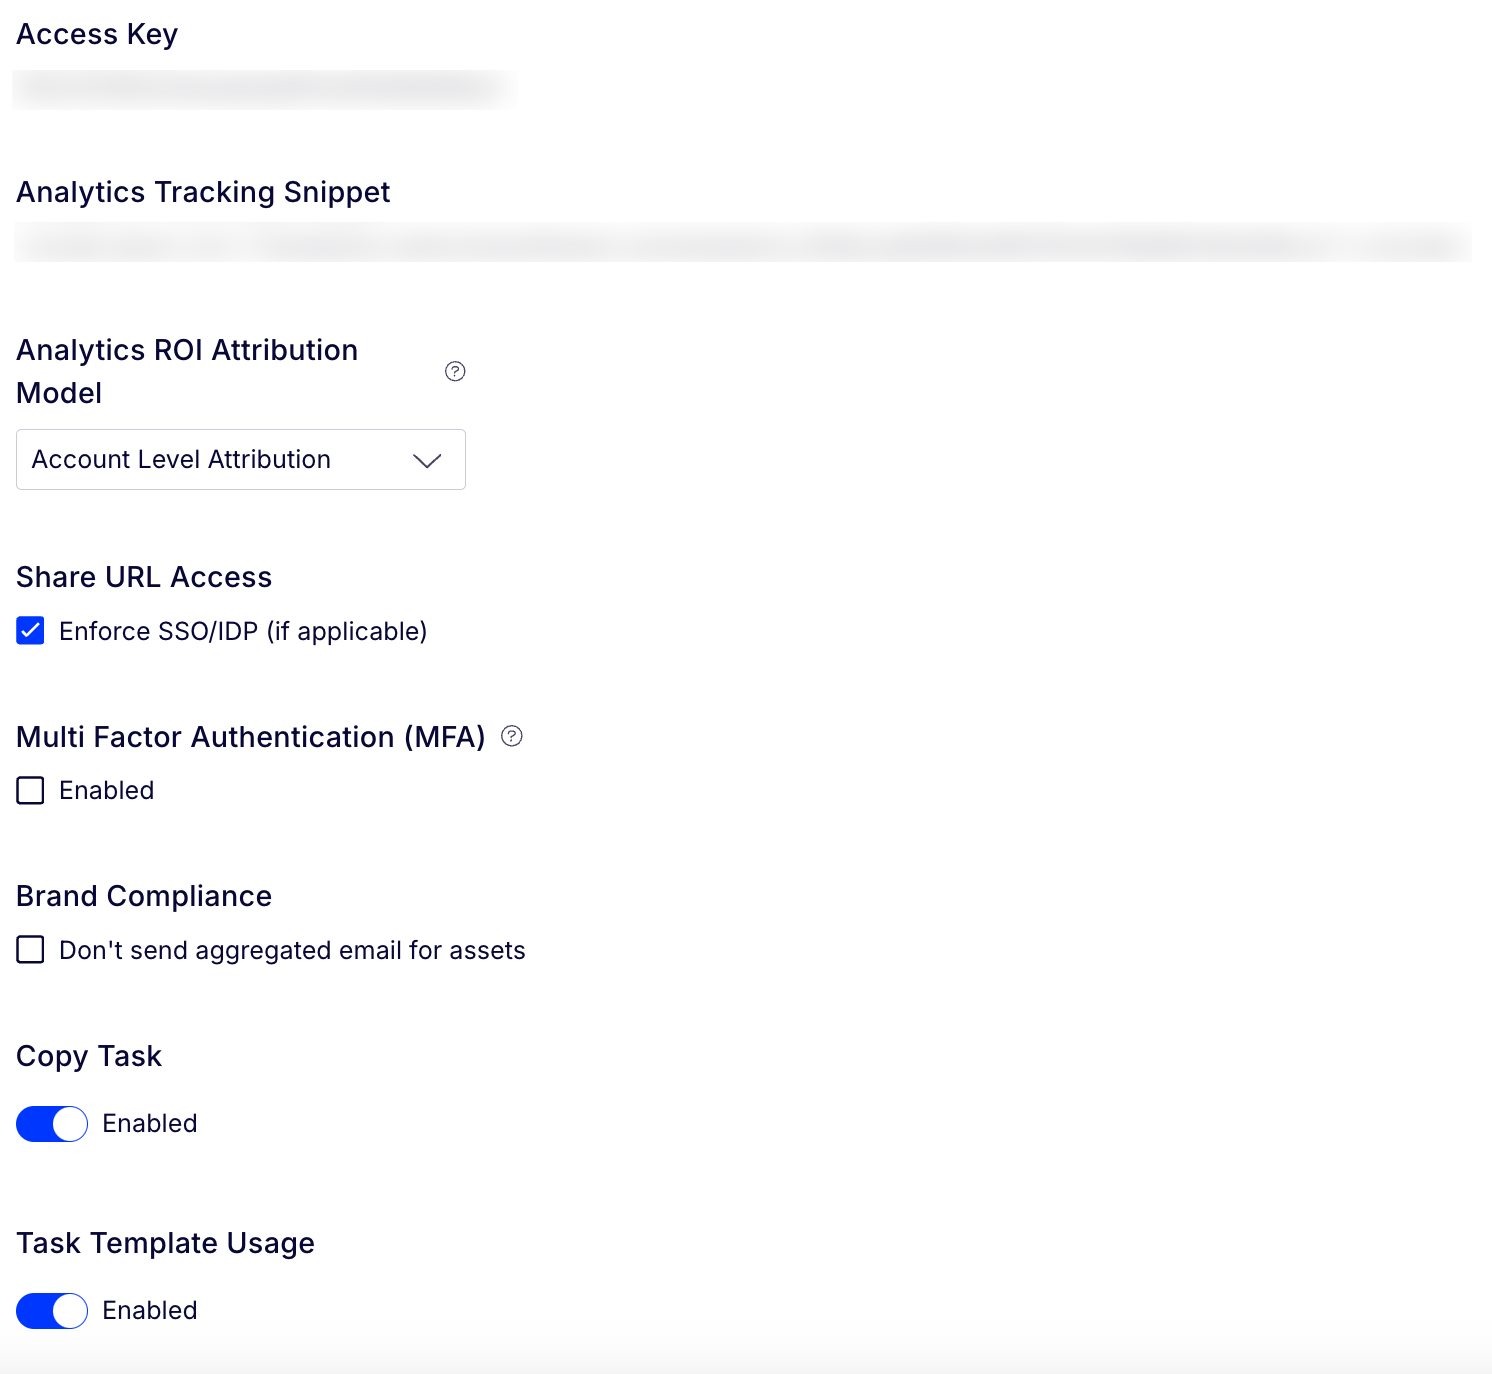Select the blurred Access Key value
The width and height of the screenshot is (1492, 1374).
click(264, 89)
